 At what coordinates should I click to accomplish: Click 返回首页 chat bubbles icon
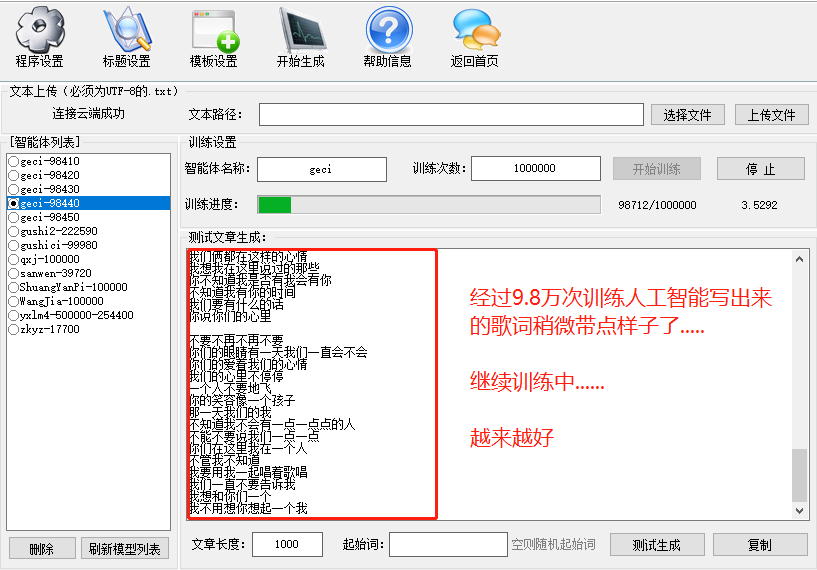(x=475, y=30)
